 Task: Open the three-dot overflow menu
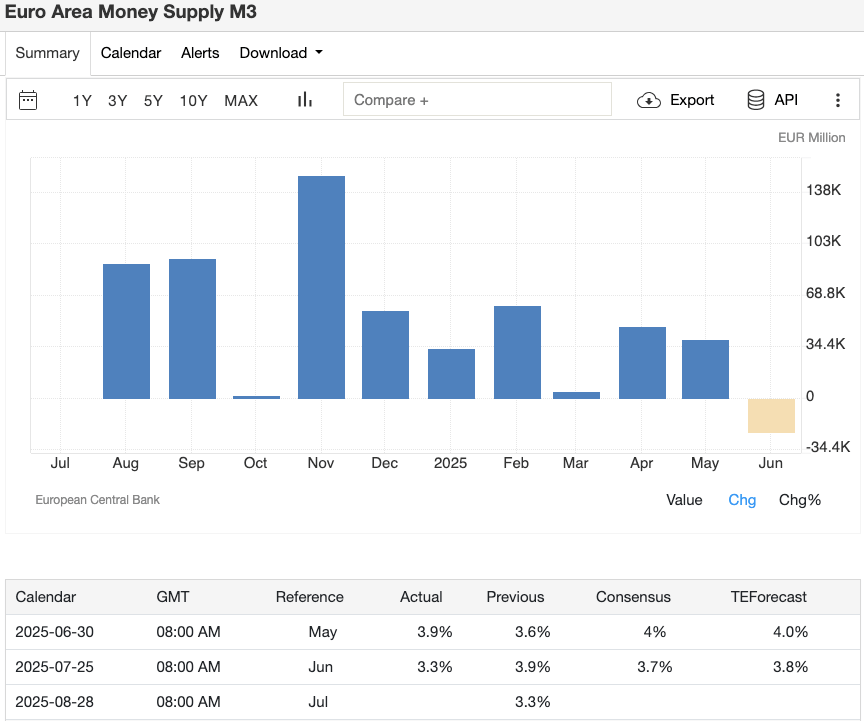point(838,99)
